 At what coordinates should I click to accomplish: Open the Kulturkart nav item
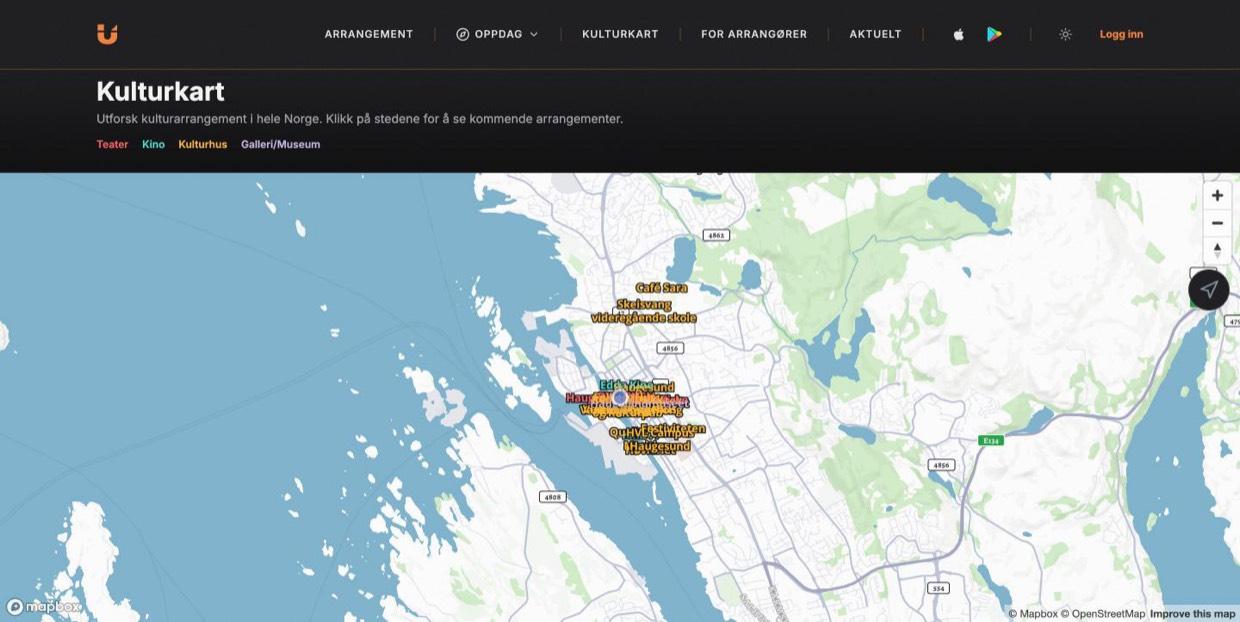[620, 34]
